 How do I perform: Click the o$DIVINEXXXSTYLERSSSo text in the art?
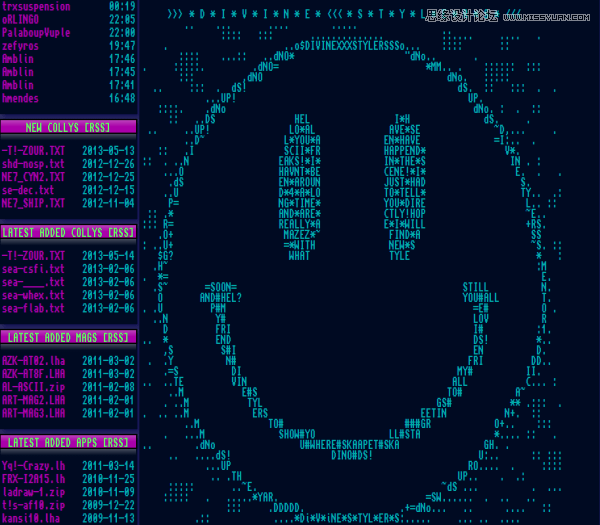pos(349,46)
